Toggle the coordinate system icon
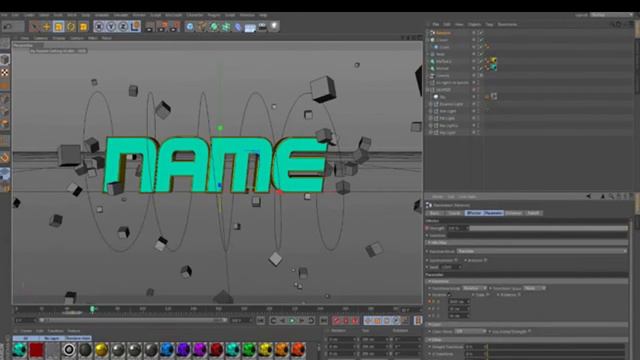 tap(135, 27)
